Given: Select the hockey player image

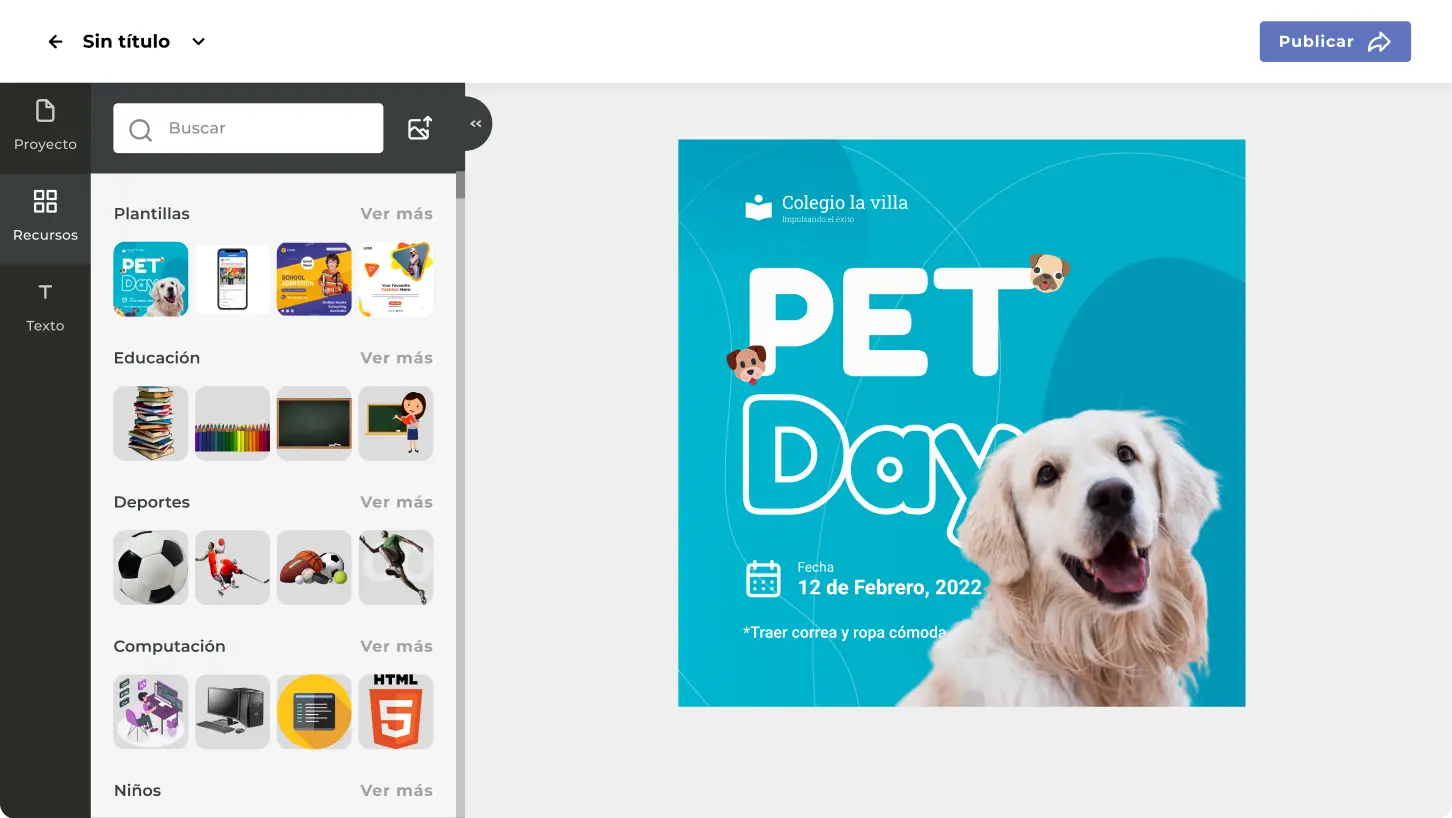Looking at the screenshot, I should 232,567.
